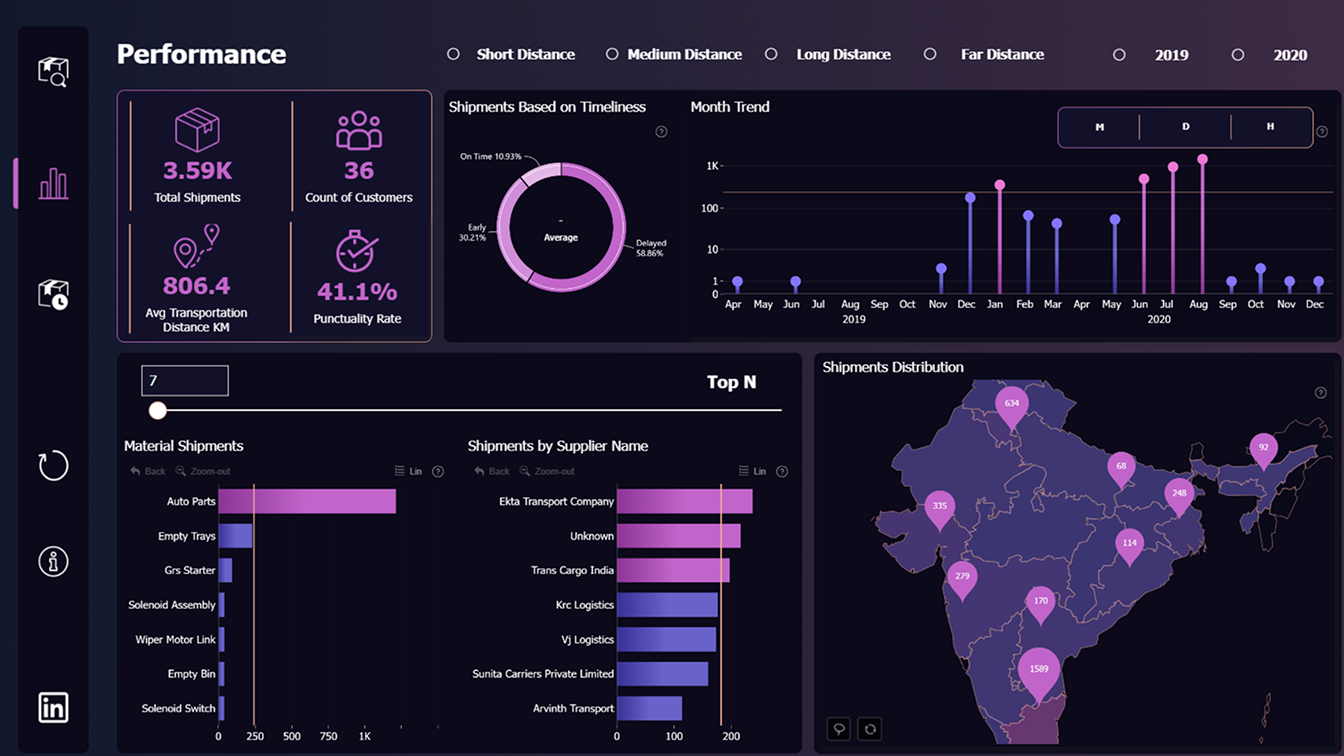This screenshot has height=756, width=1344.
Task: Open the LinkedIn icon in sidebar
Action: [53, 707]
